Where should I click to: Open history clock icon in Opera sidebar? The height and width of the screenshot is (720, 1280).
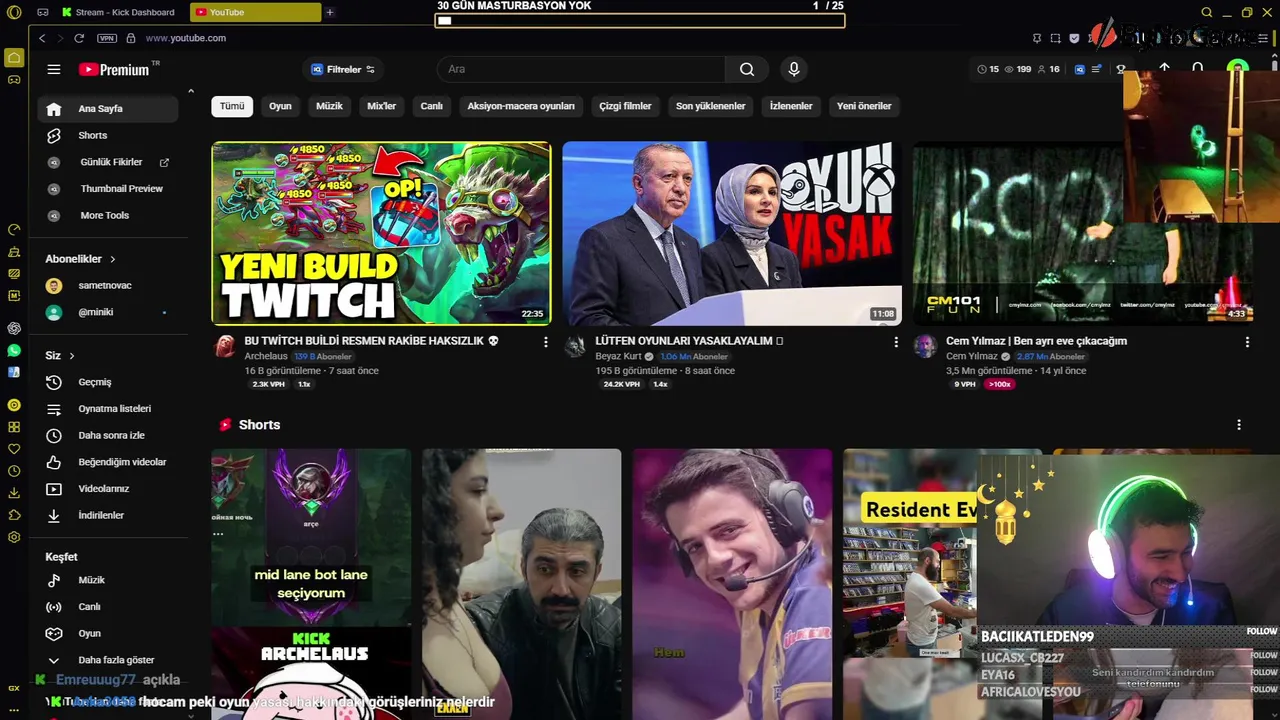tap(14, 471)
